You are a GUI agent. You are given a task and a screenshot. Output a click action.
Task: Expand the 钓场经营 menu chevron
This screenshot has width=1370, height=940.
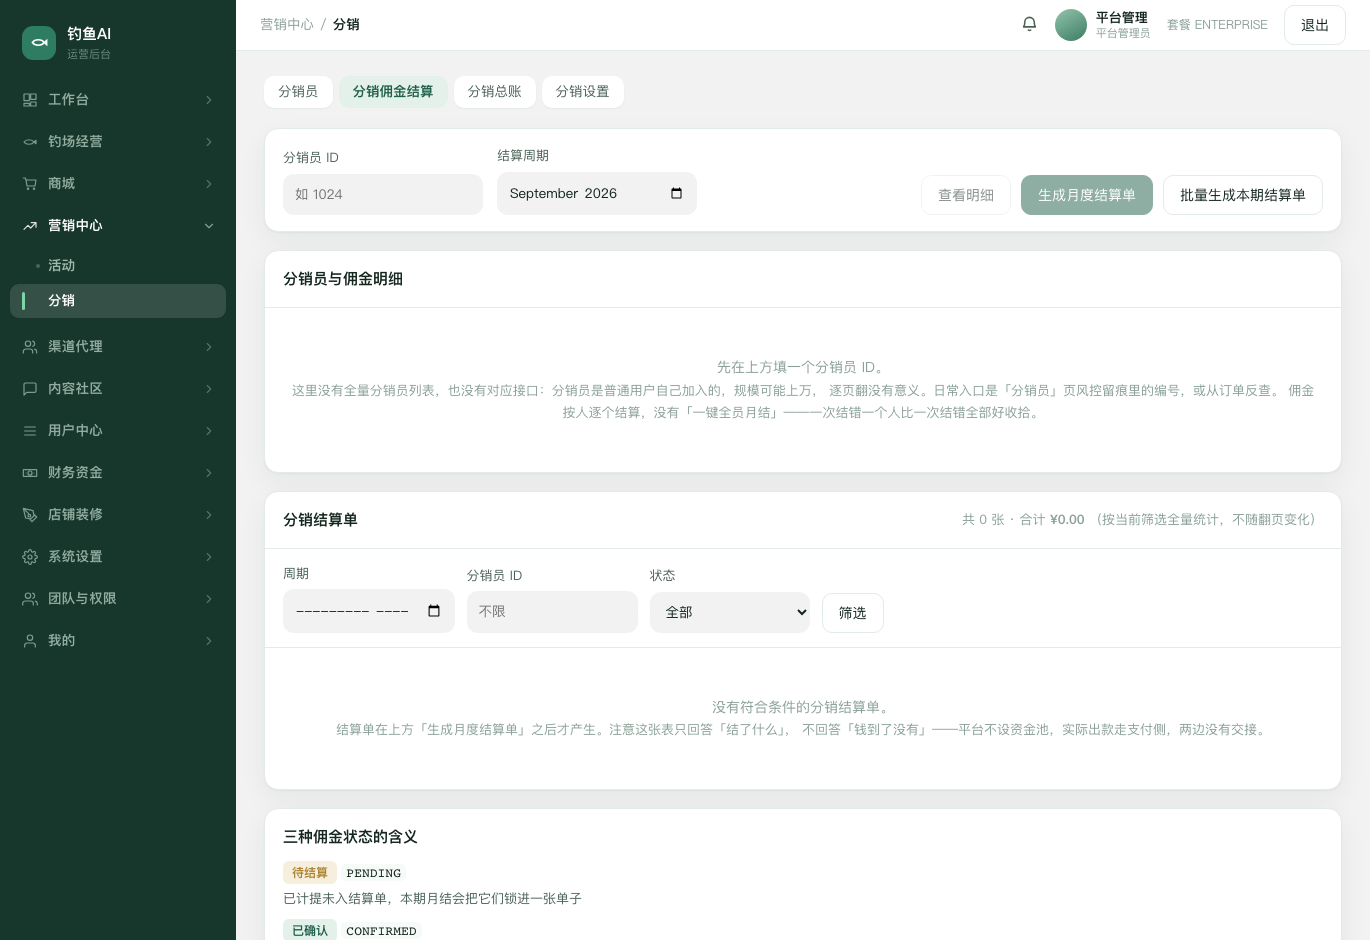pos(209,142)
